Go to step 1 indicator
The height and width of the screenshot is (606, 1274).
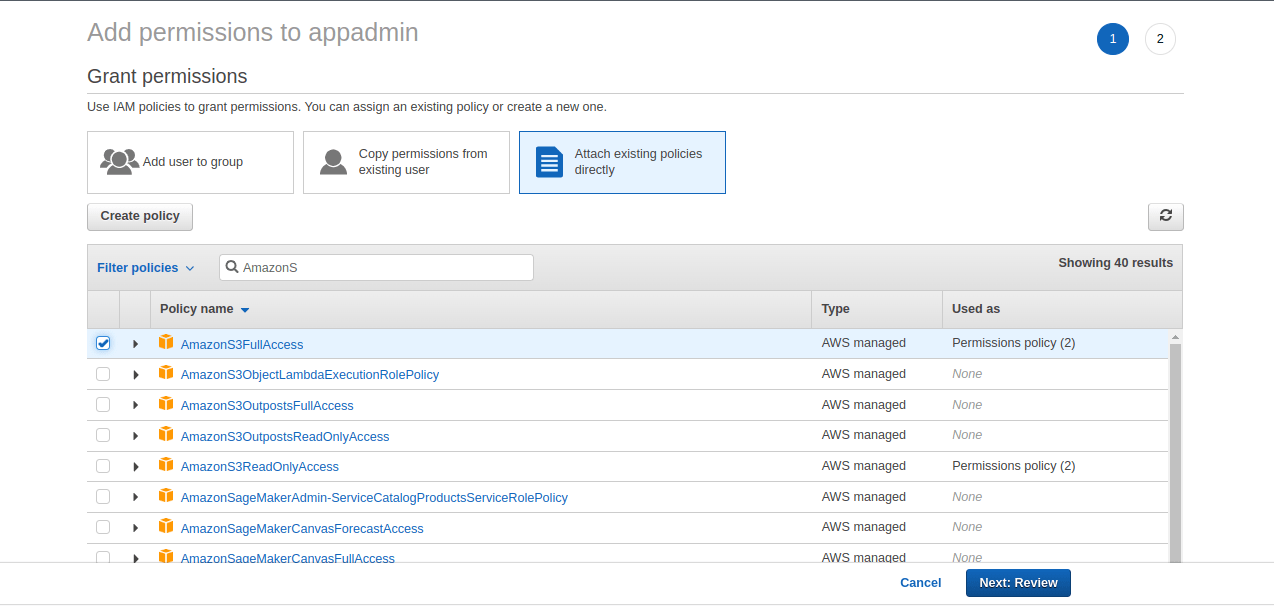tap(1113, 39)
